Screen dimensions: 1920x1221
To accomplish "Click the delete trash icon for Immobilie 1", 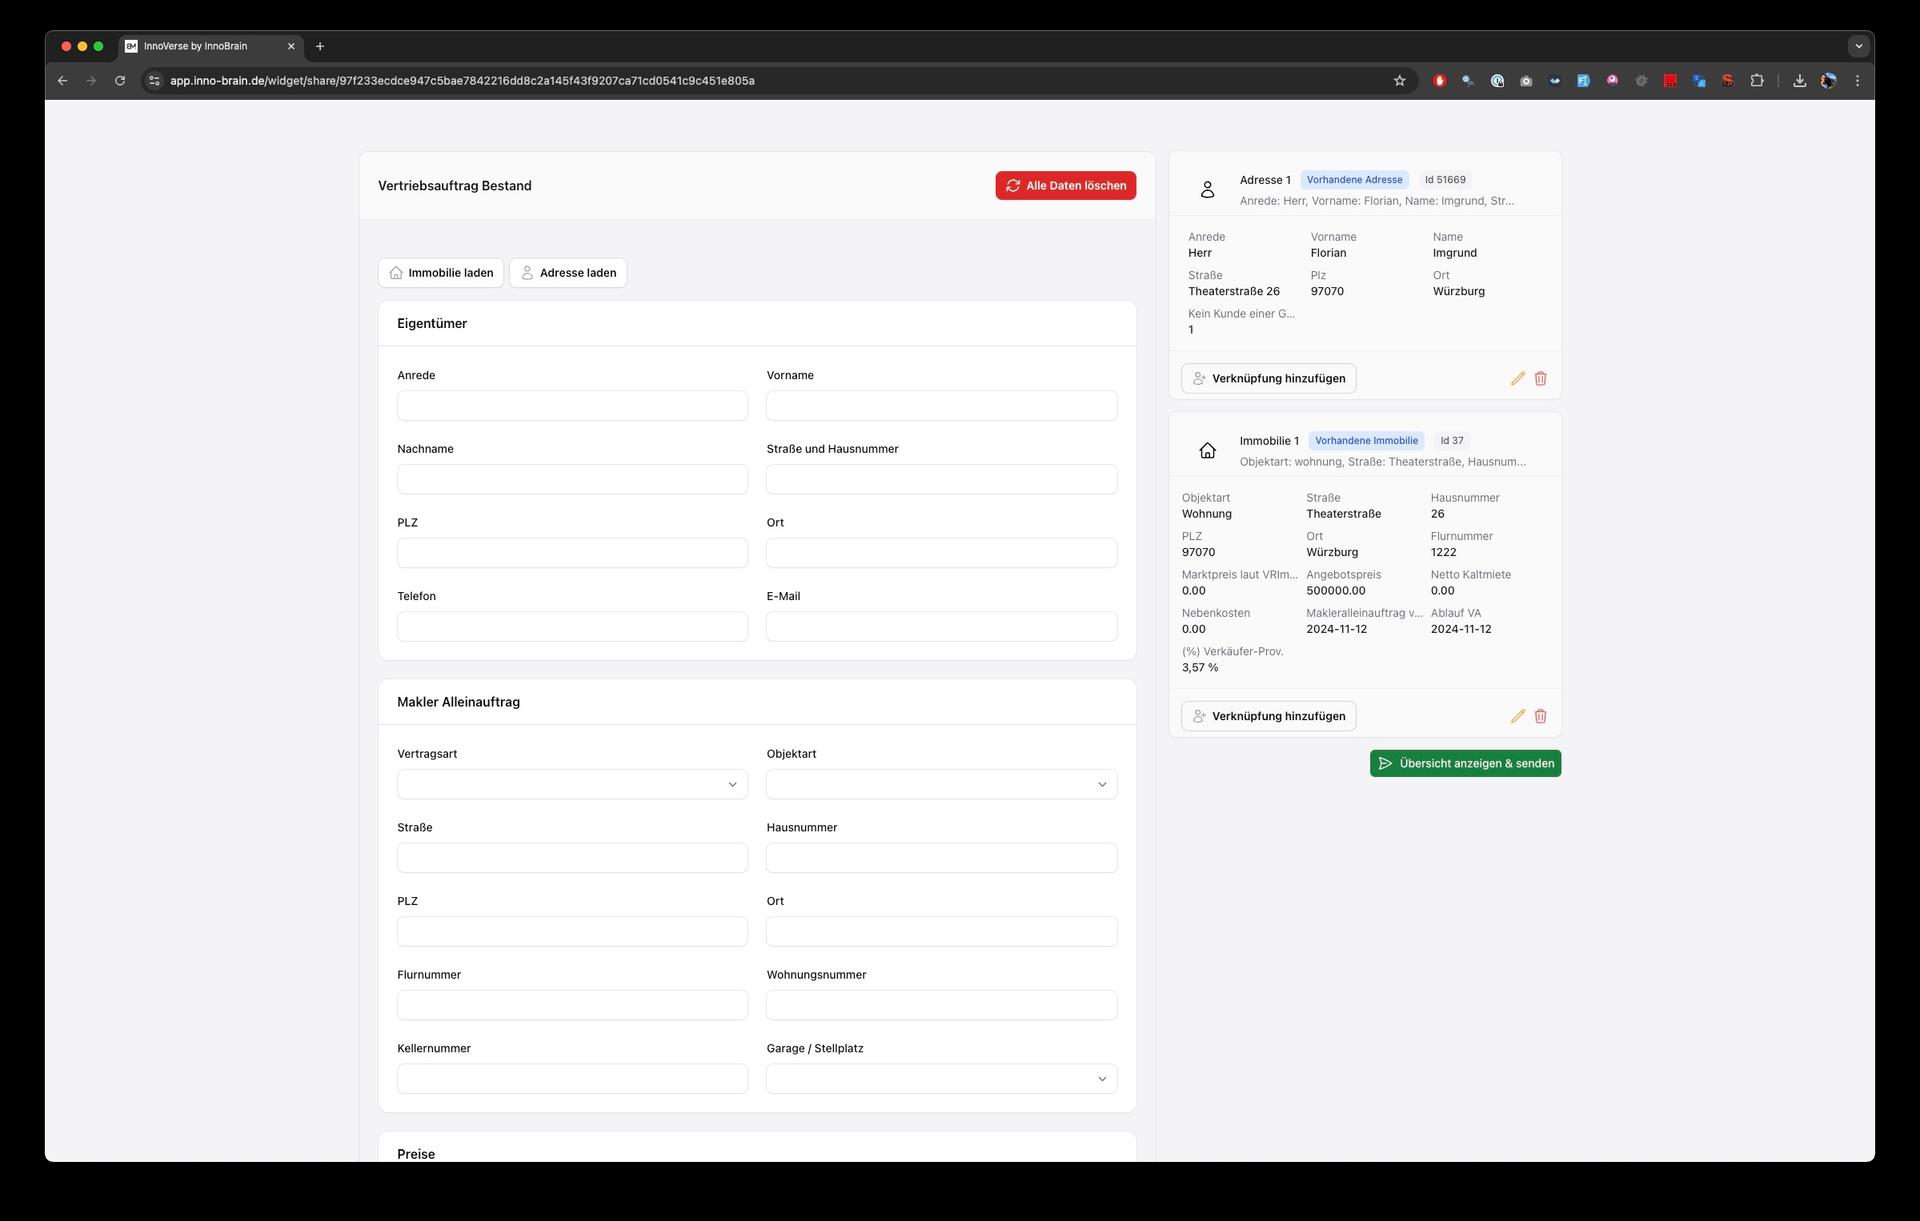I will [x=1541, y=716].
